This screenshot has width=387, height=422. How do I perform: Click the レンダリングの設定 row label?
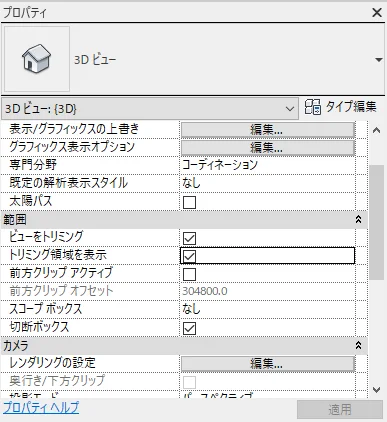coord(52,362)
